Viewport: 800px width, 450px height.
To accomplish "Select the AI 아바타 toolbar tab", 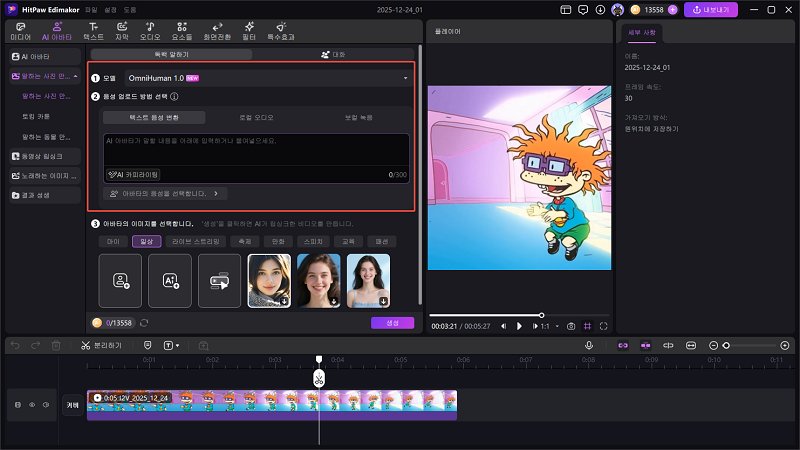I will pos(57,31).
